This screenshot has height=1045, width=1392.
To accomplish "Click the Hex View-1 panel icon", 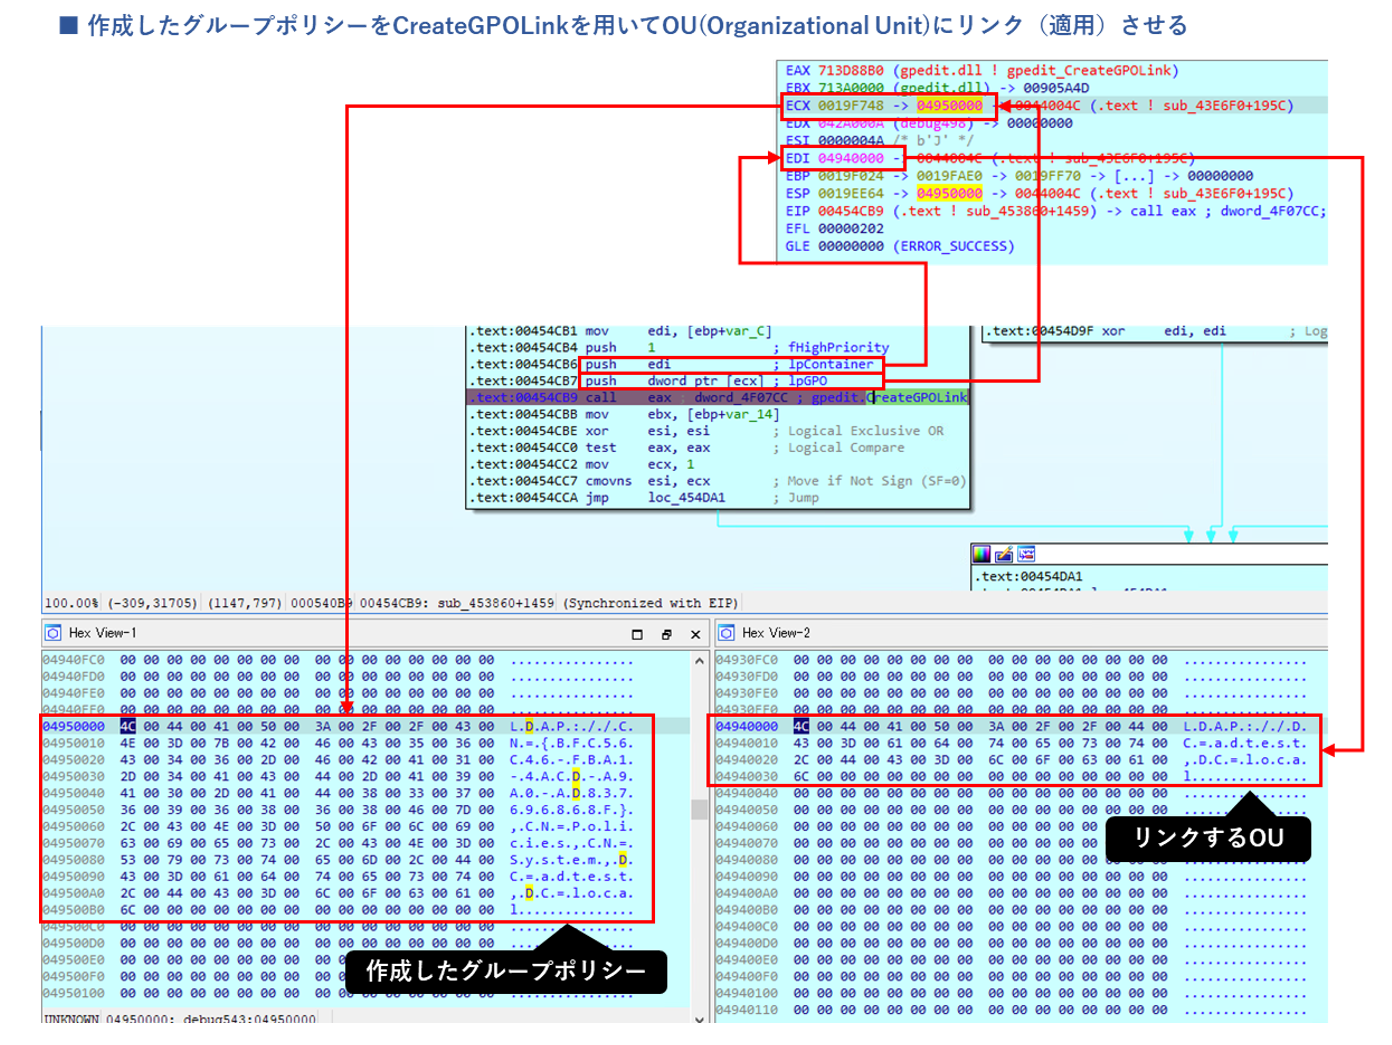I will click(x=54, y=633).
